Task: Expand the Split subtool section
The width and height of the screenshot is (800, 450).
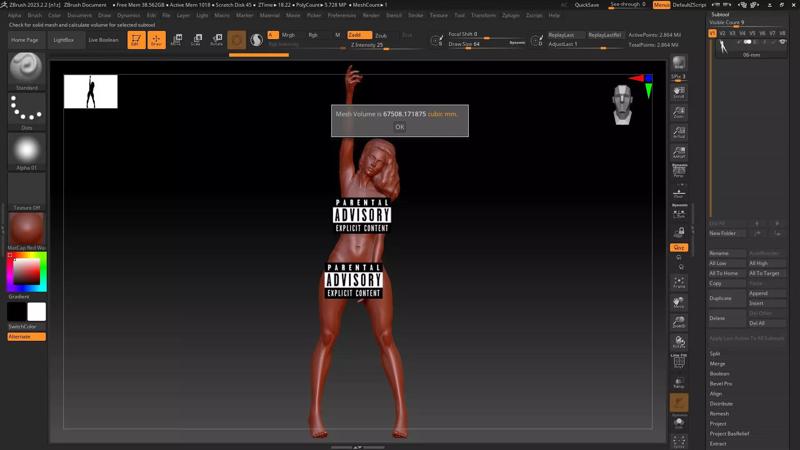Action: click(x=716, y=353)
